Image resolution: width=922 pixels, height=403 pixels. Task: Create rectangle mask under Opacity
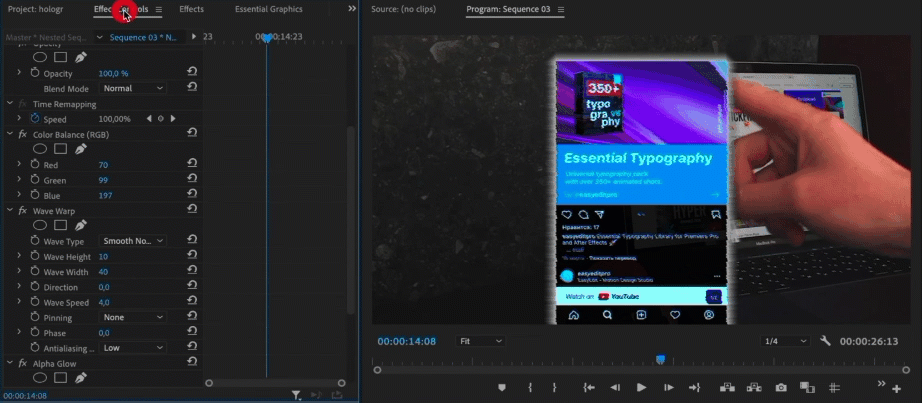coord(60,58)
